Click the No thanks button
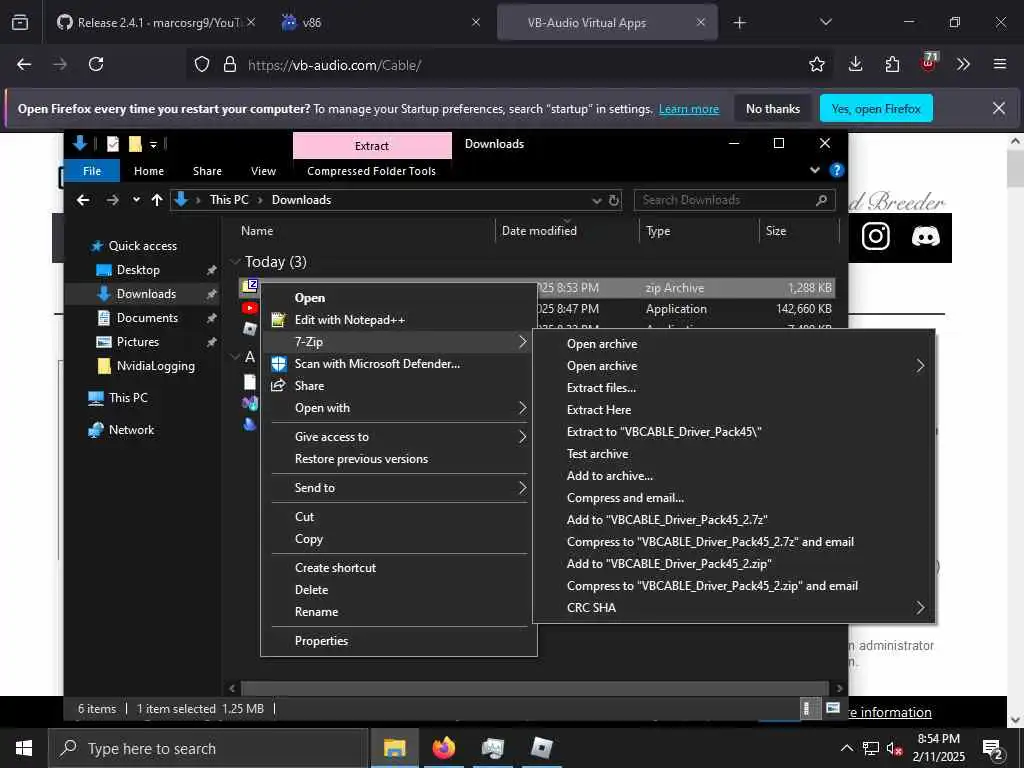 pyautogui.click(x=773, y=109)
